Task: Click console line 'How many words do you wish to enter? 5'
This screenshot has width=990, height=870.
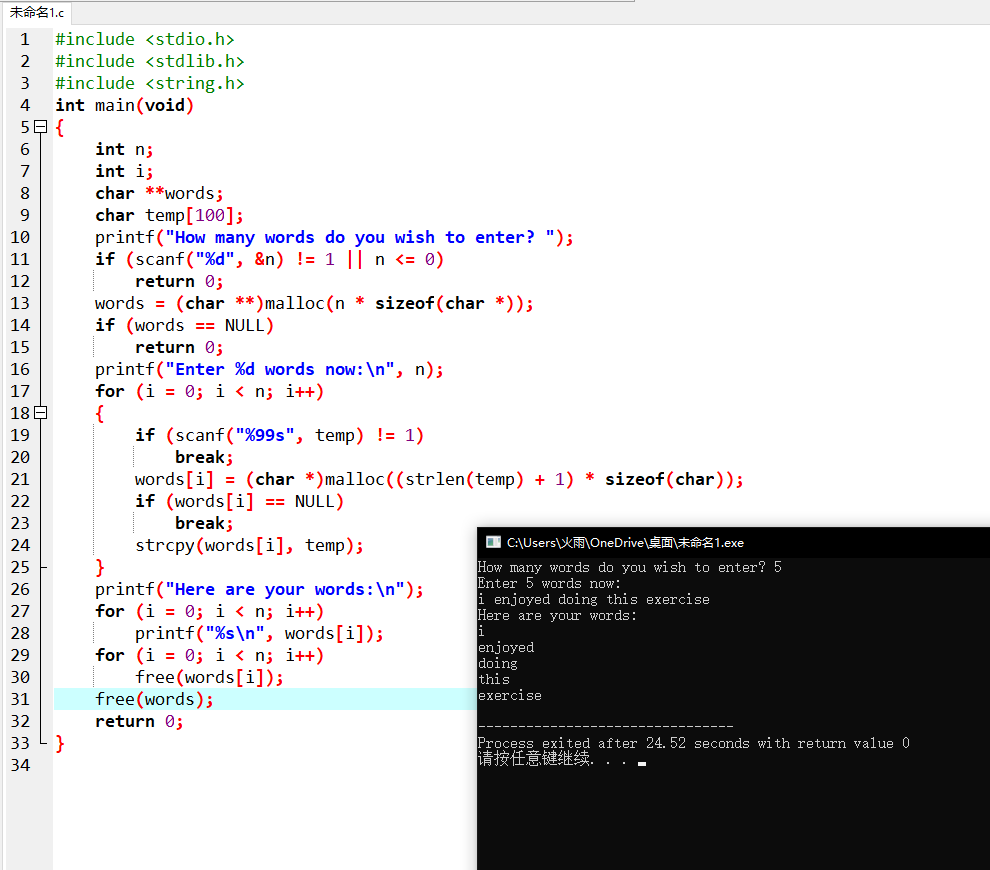Action: 629,567
